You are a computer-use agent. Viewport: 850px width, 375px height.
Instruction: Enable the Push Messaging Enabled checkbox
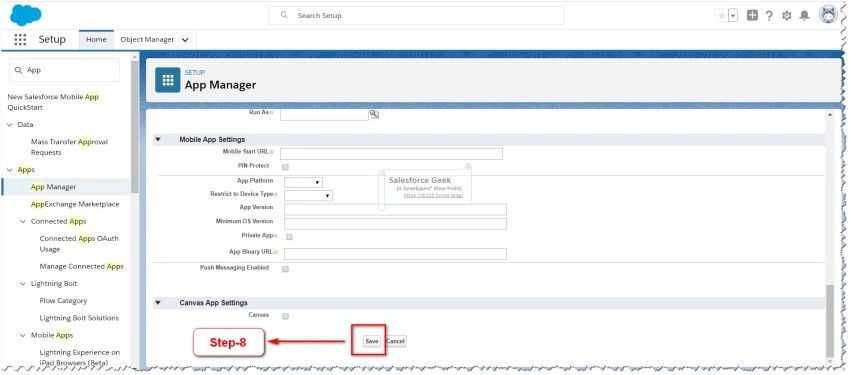click(x=285, y=269)
